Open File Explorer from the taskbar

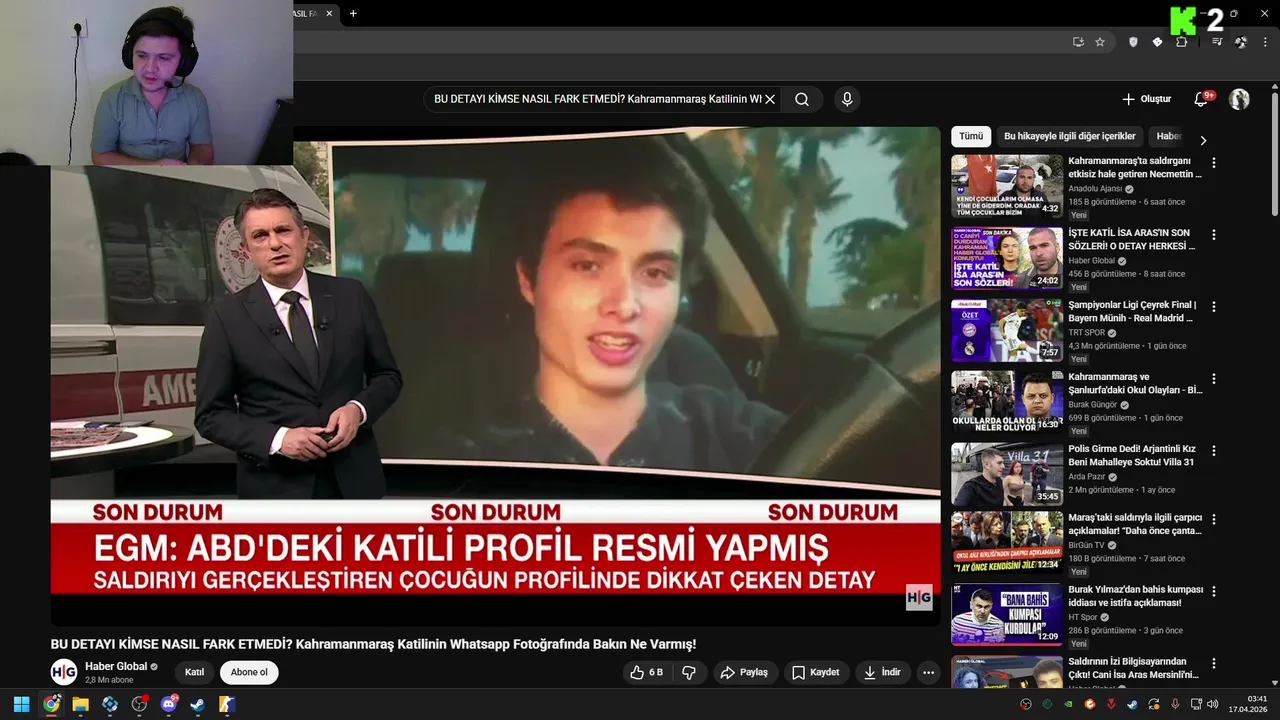click(80, 704)
